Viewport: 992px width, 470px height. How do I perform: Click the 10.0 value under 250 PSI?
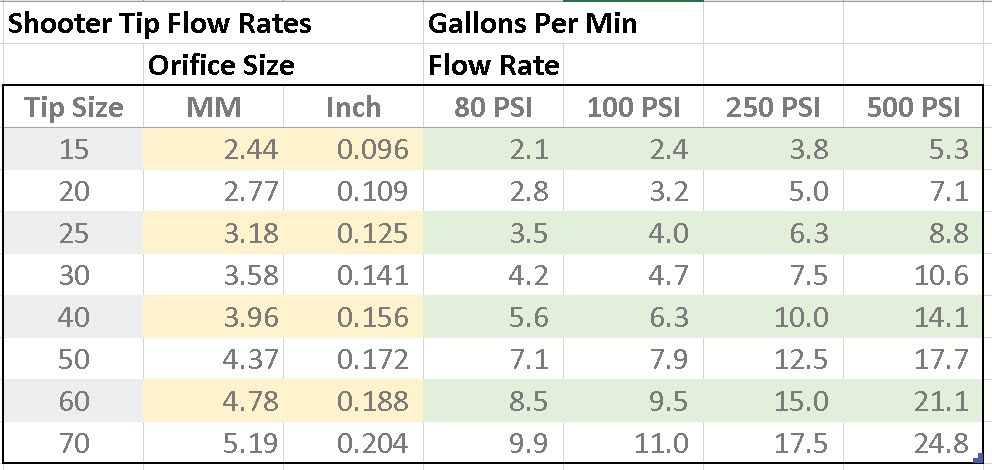[x=773, y=317]
